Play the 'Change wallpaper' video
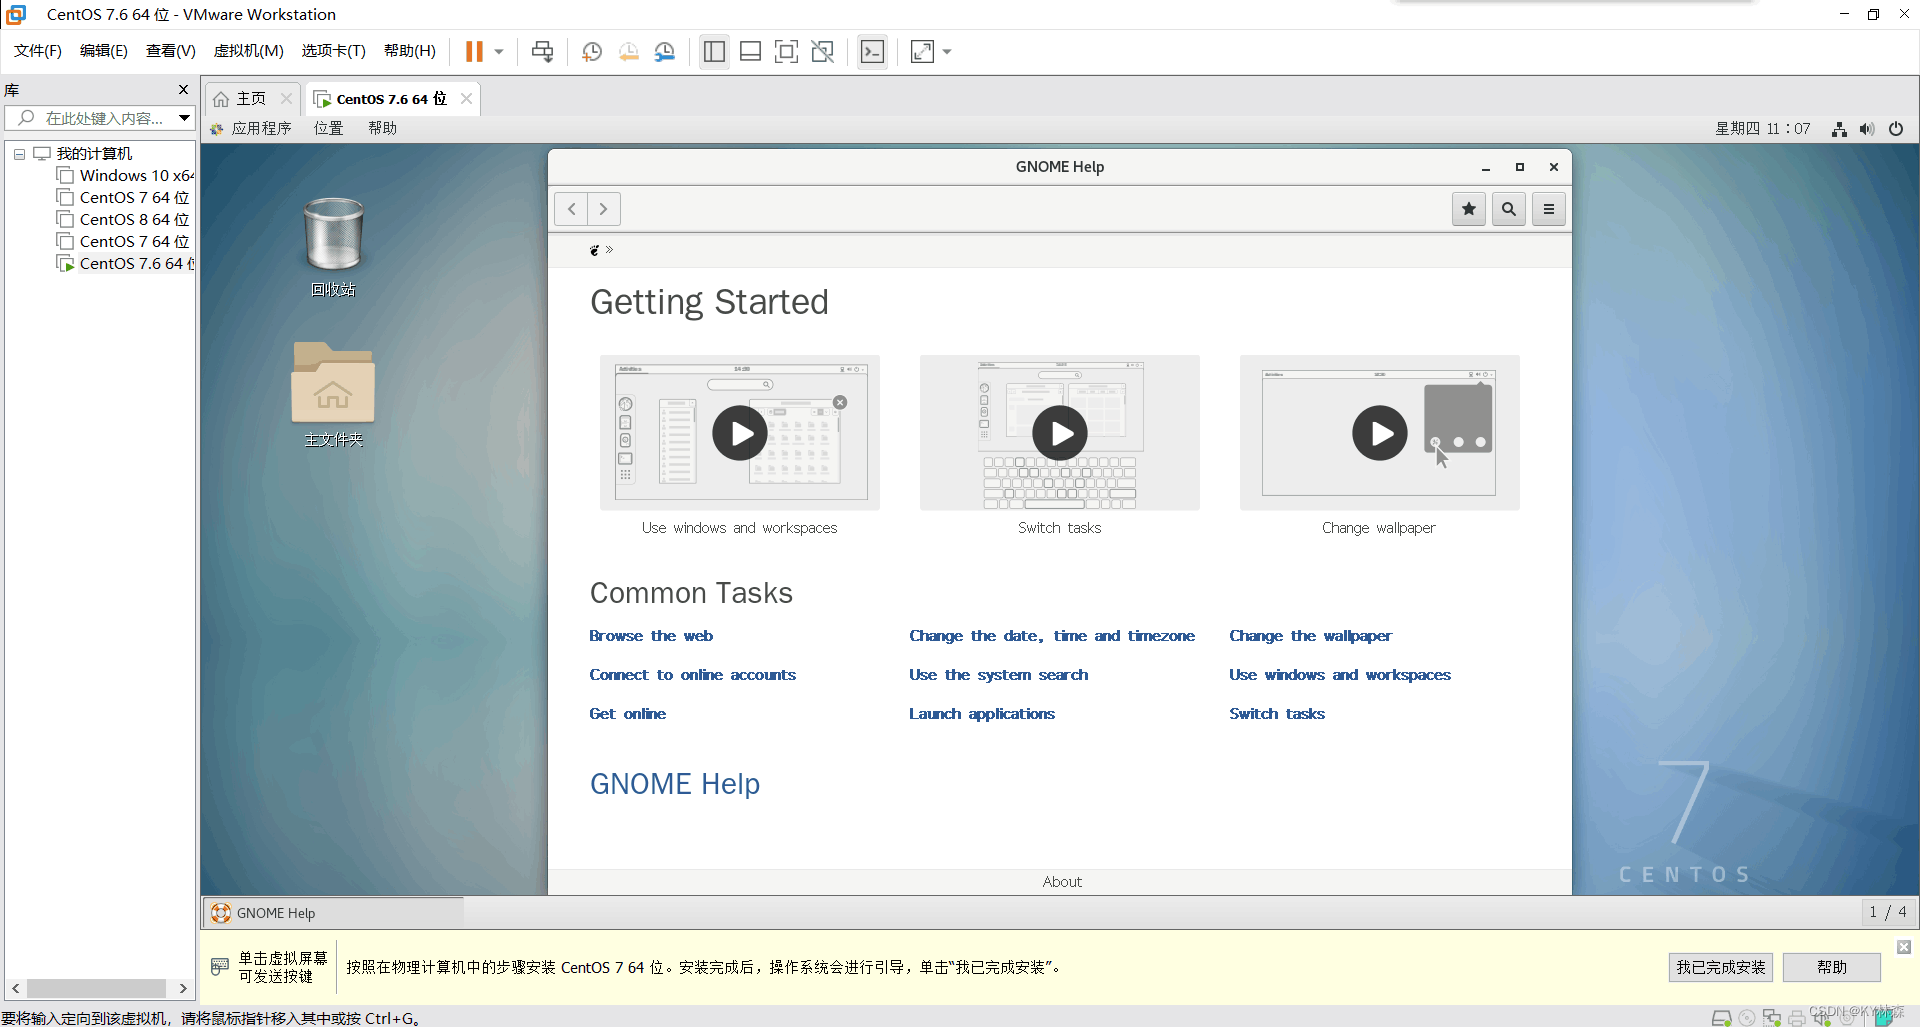 click(x=1380, y=433)
